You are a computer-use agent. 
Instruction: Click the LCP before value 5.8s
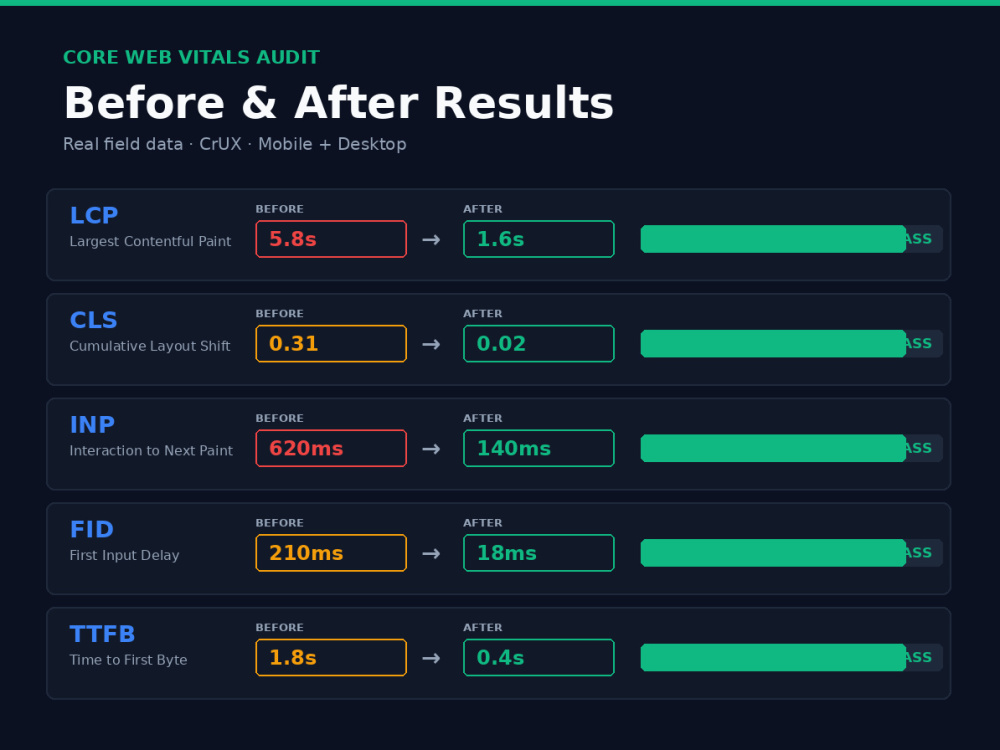point(331,239)
